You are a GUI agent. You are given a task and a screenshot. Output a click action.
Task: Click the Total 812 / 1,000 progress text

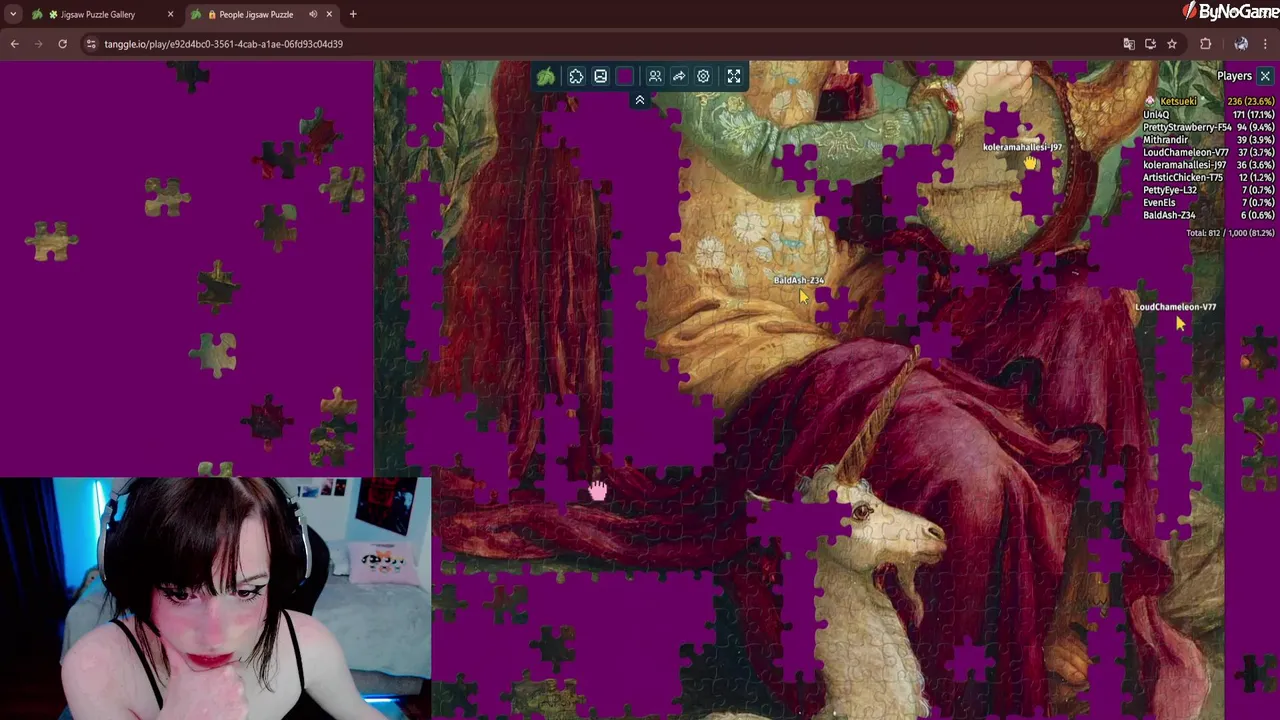tap(1230, 233)
